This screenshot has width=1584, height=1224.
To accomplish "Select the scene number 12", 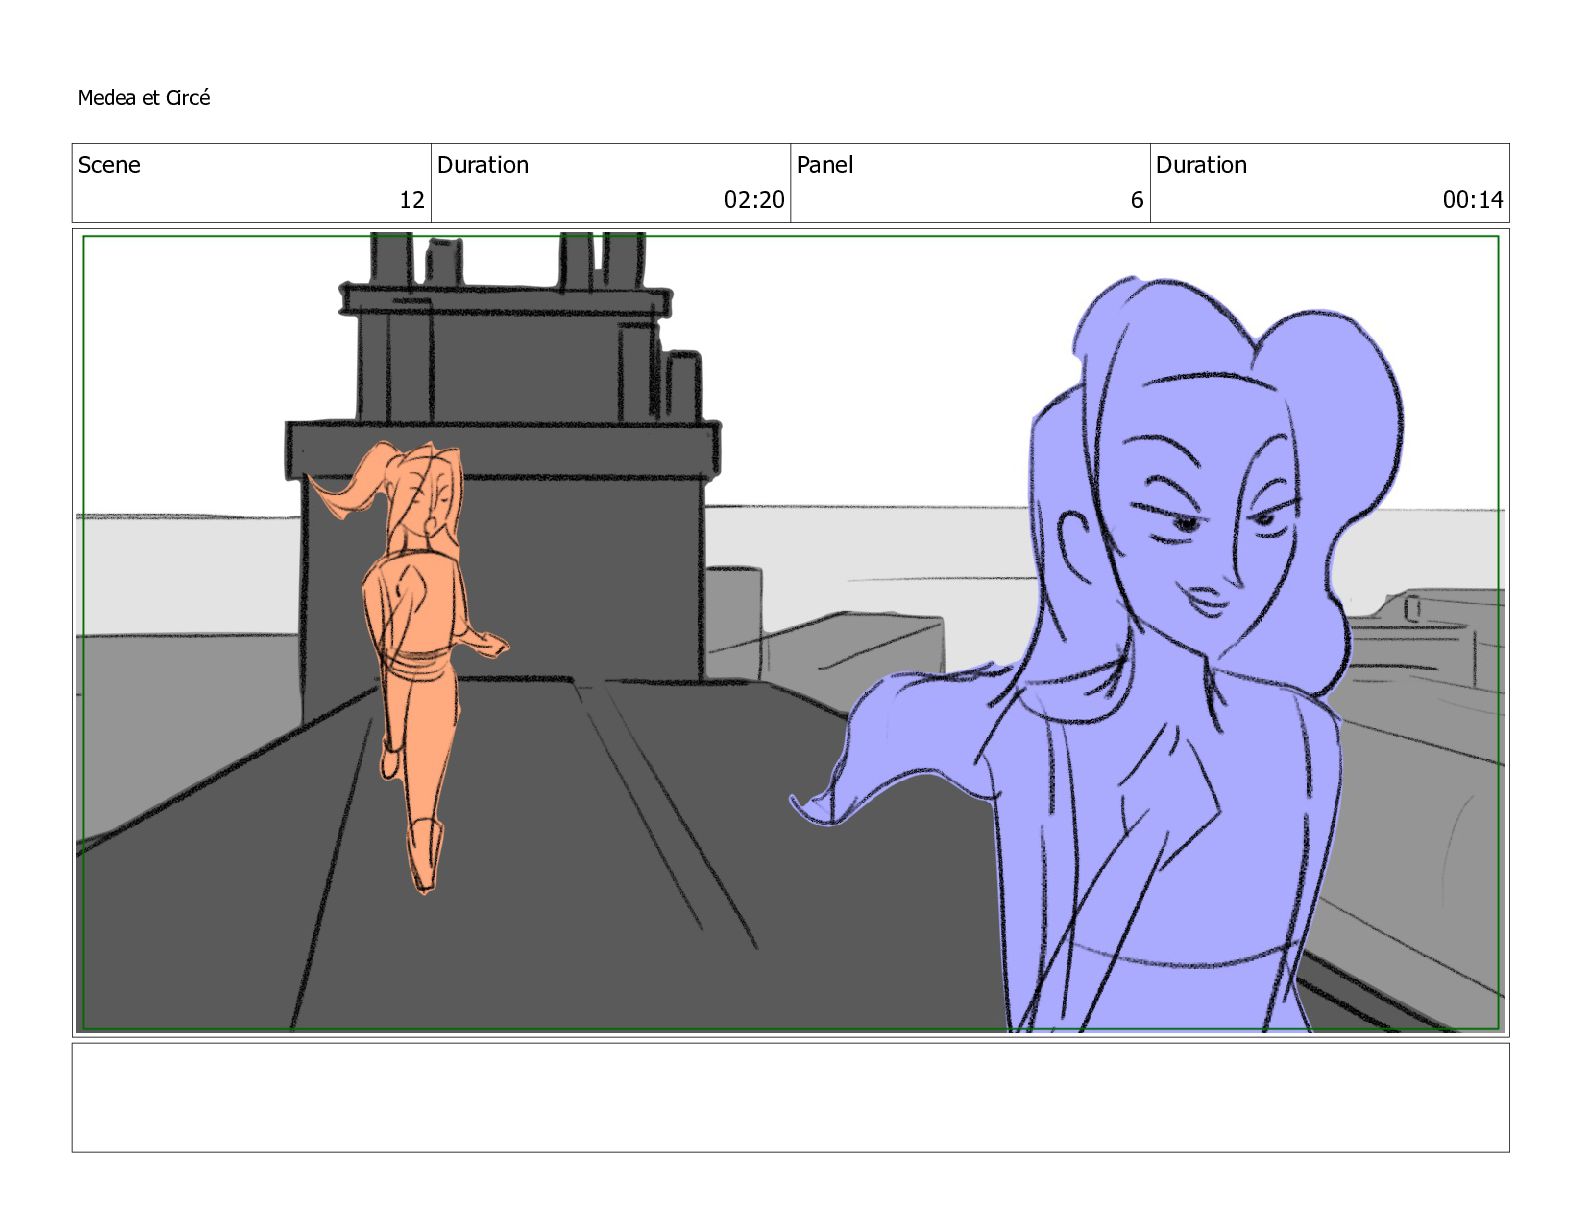I will pyautogui.click(x=412, y=200).
